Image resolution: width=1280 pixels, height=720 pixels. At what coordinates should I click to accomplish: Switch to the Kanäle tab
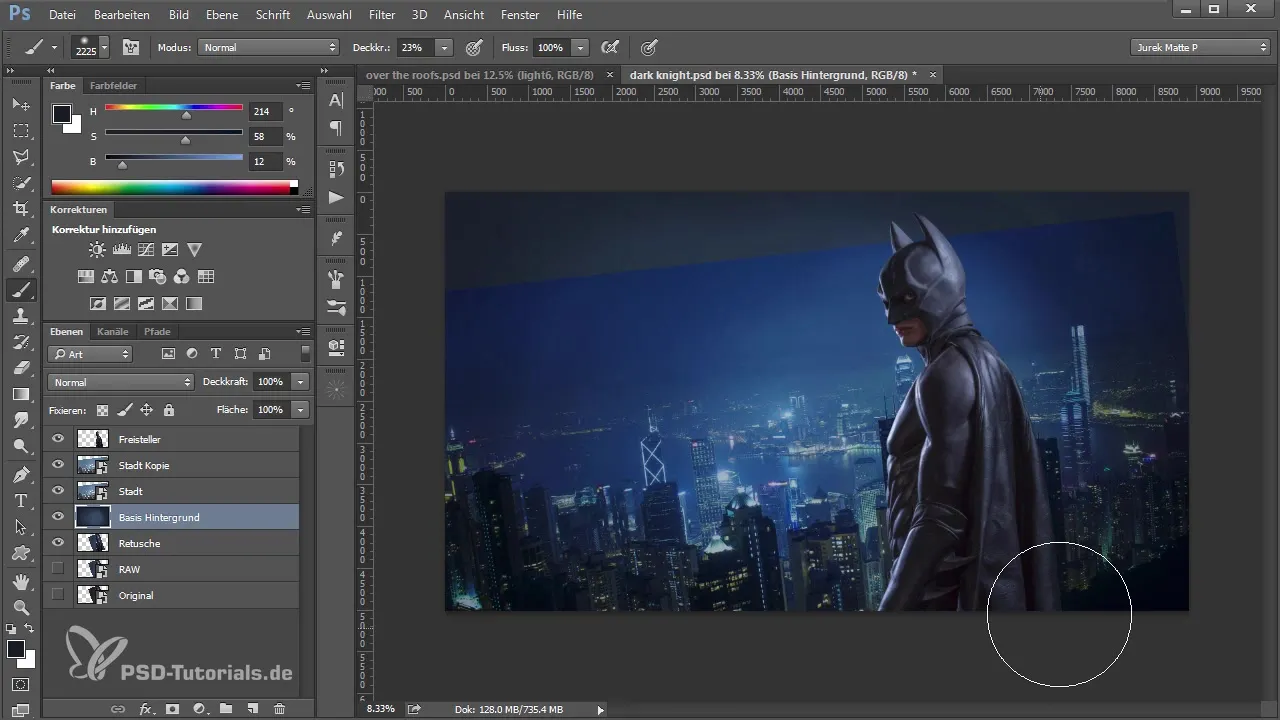coord(113,331)
